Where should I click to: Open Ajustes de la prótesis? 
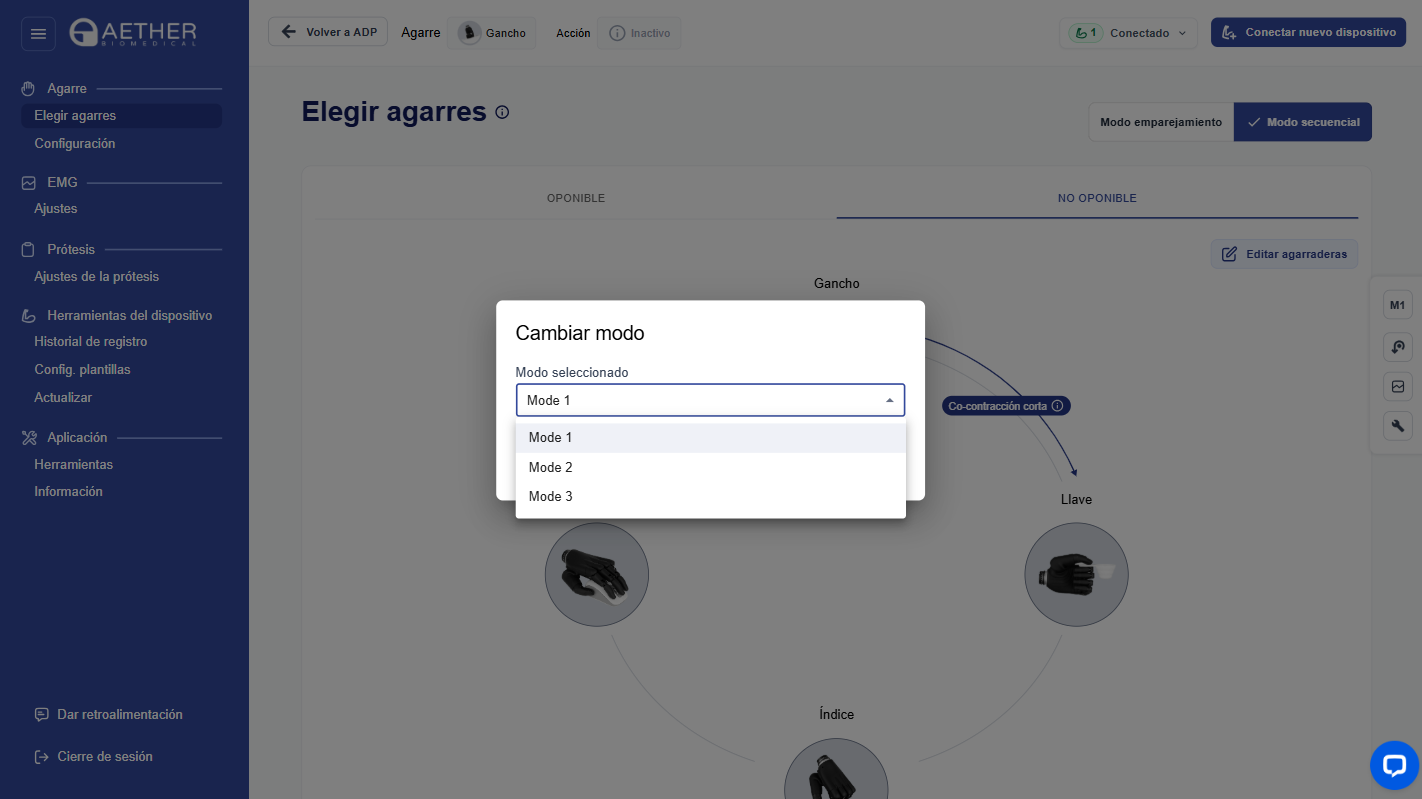point(97,277)
